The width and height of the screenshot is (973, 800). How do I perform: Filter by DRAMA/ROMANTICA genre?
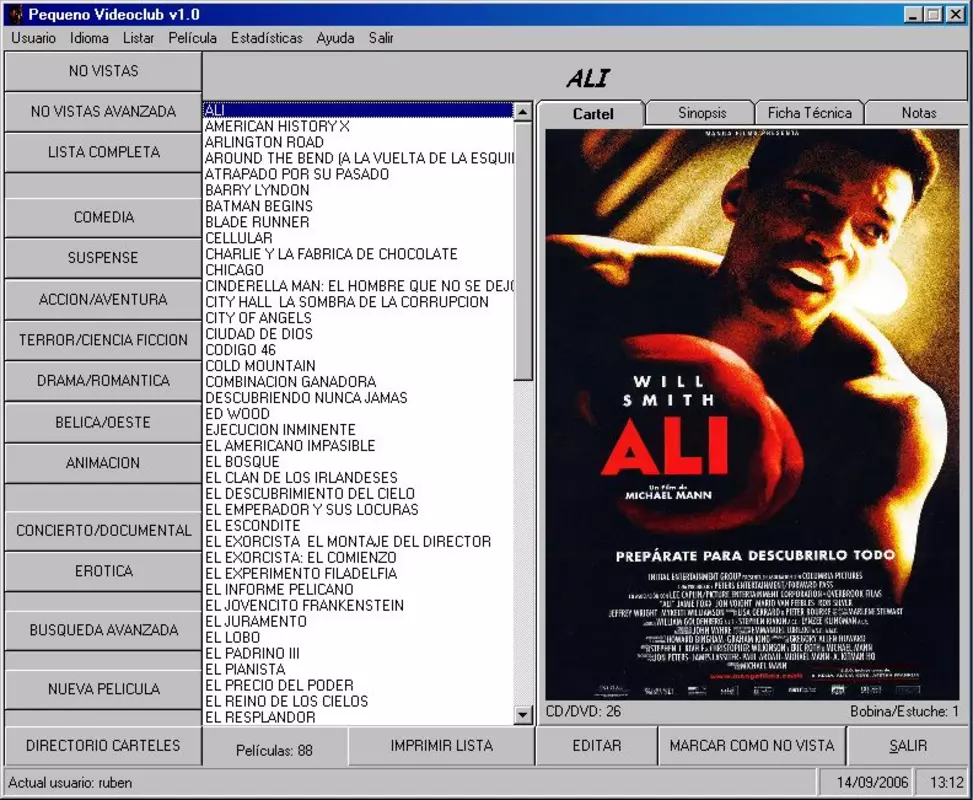[x=103, y=380]
